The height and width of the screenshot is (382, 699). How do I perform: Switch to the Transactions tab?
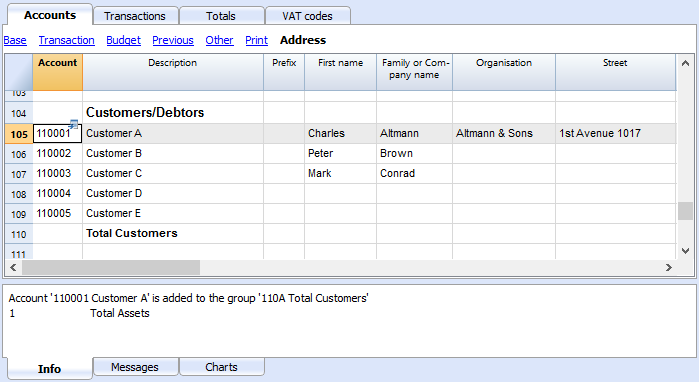(x=135, y=16)
